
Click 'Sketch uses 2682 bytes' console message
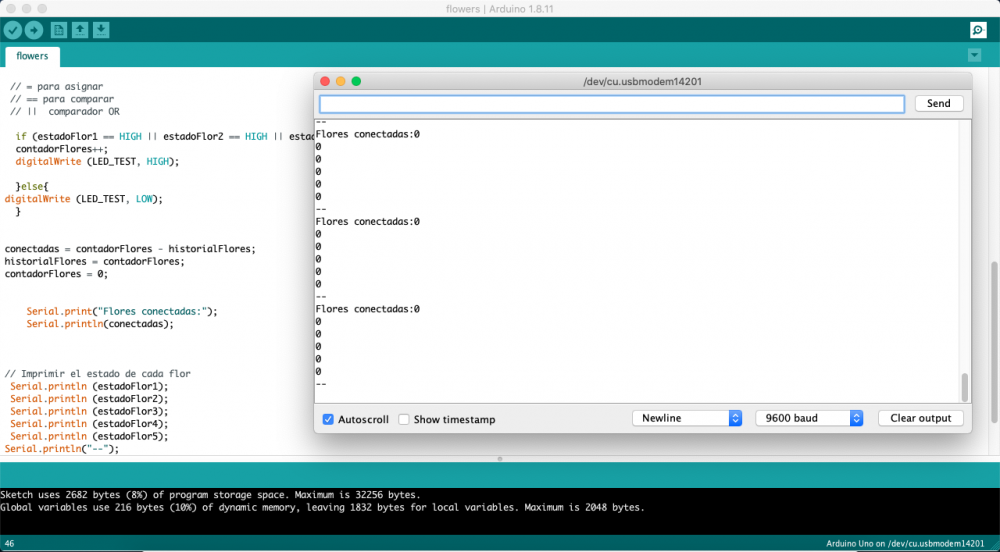tap(210, 495)
